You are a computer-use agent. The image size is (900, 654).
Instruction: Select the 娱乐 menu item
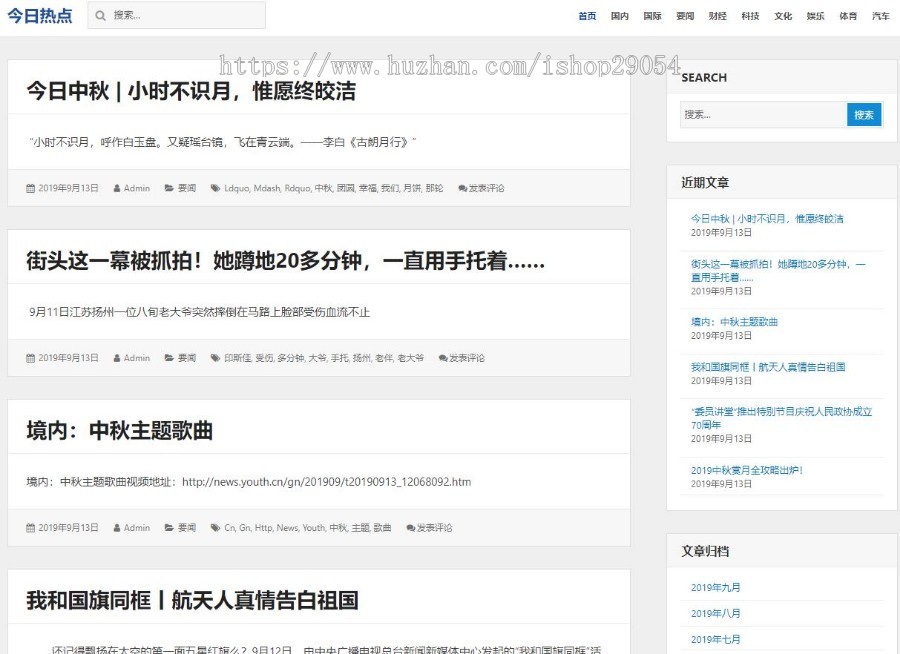(x=815, y=16)
